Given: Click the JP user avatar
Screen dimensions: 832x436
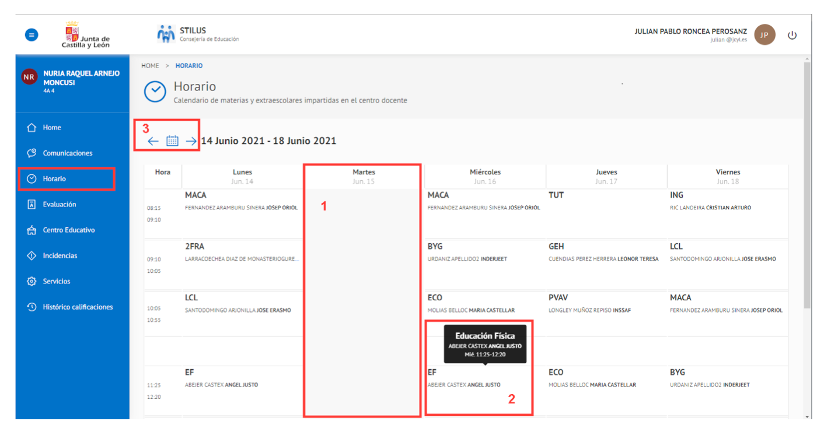Looking at the screenshot, I should (x=765, y=35).
